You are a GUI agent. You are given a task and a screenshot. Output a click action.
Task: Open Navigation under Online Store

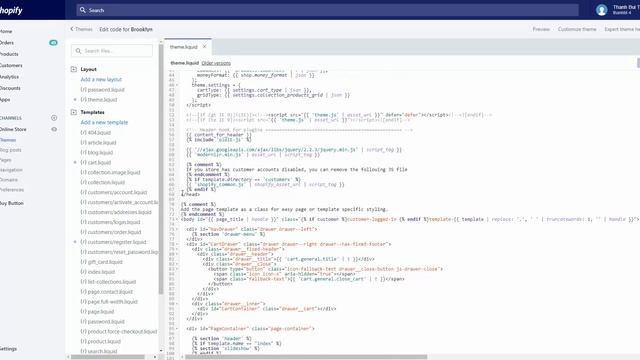tap(11, 170)
